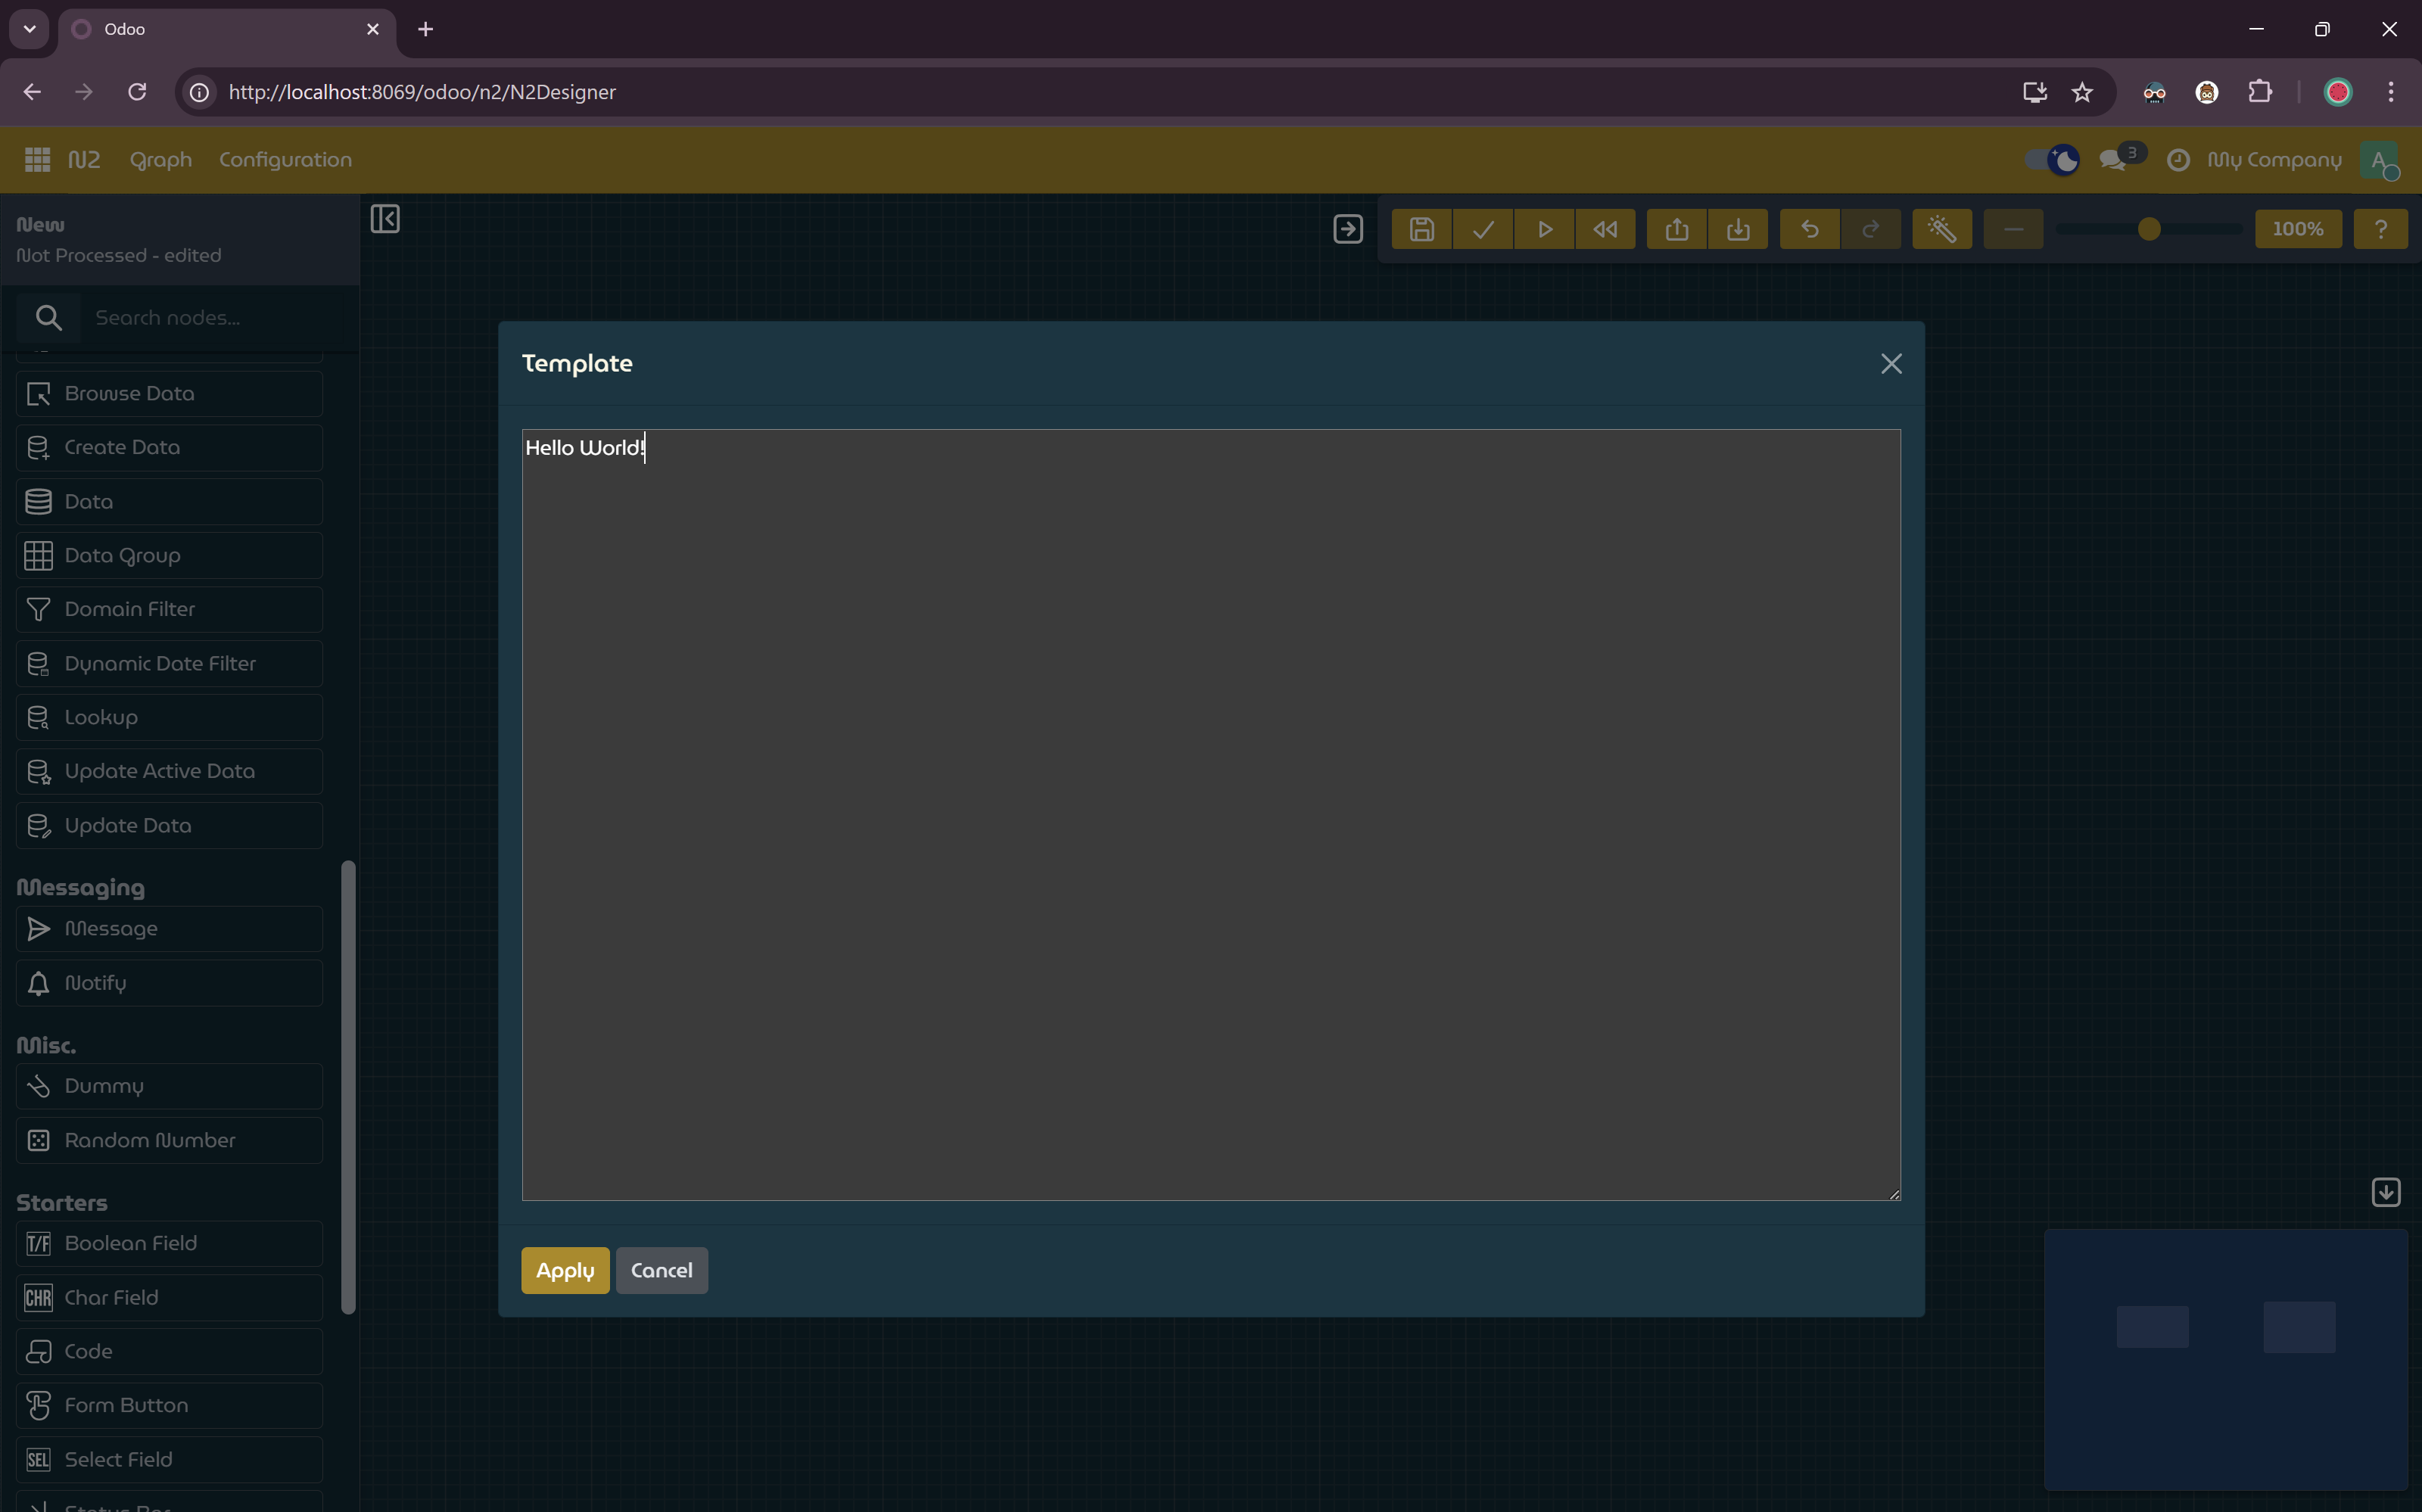Viewport: 2422px width, 1512px height.
Task: Open the user avatar account menu
Action: point(2382,161)
